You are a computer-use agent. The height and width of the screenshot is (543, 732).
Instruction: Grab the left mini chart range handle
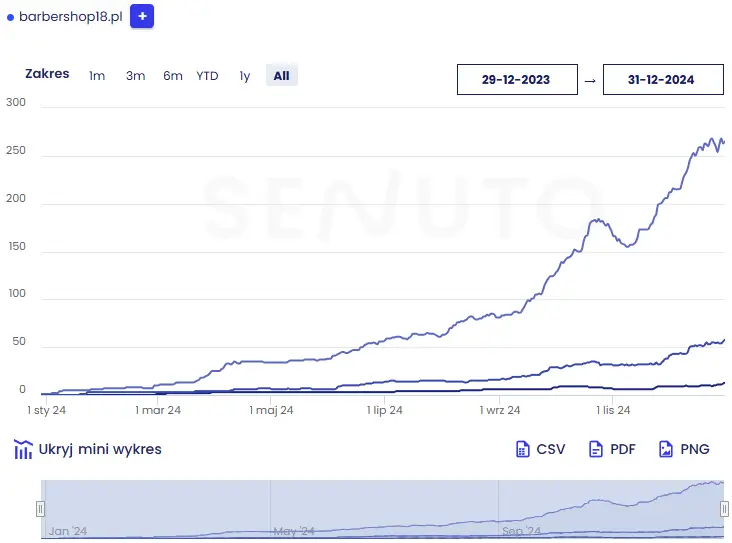coord(41,509)
